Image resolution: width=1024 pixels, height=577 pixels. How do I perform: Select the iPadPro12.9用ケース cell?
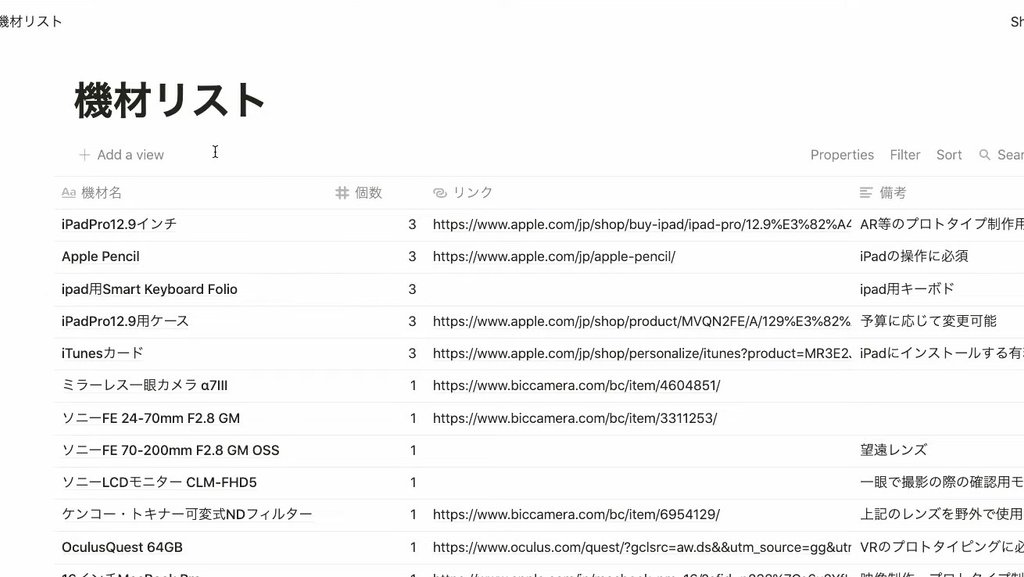tap(192, 321)
